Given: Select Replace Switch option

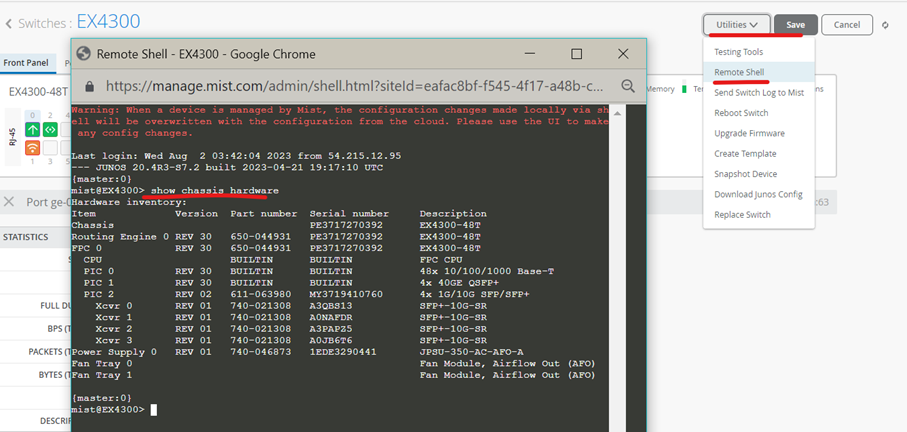Looking at the screenshot, I should coord(742,215).
